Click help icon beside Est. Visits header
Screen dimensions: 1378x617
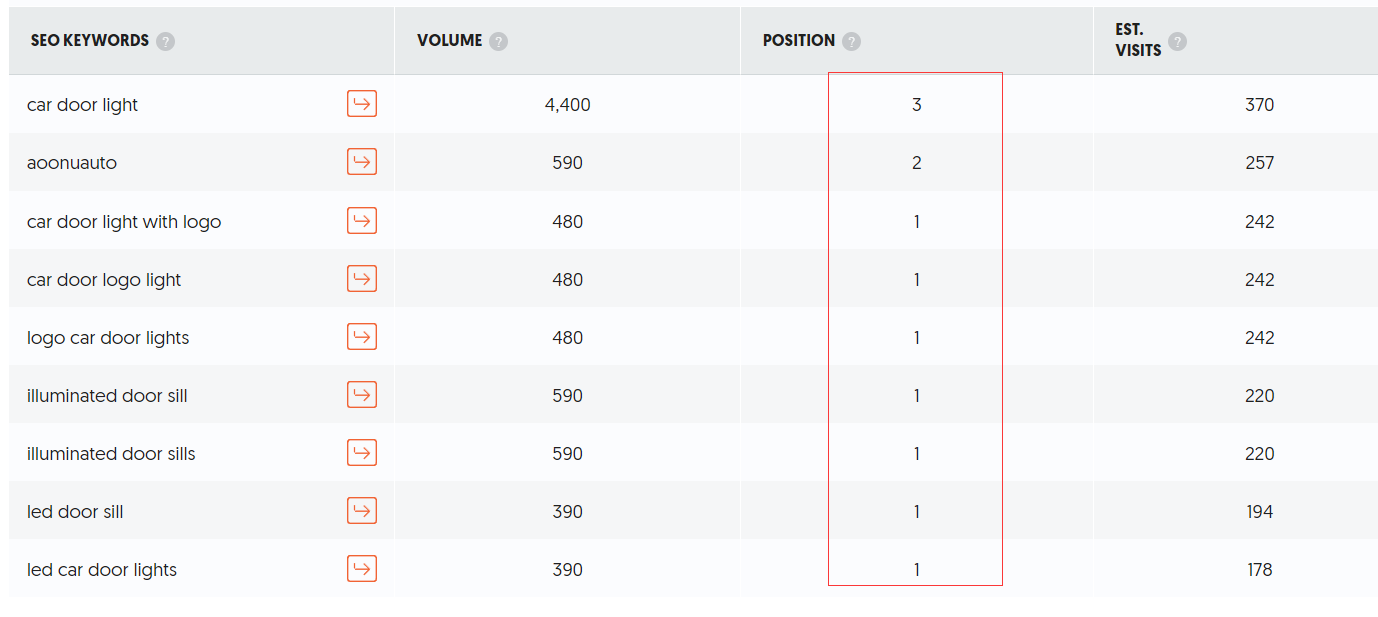click(x=1177, y=41)
